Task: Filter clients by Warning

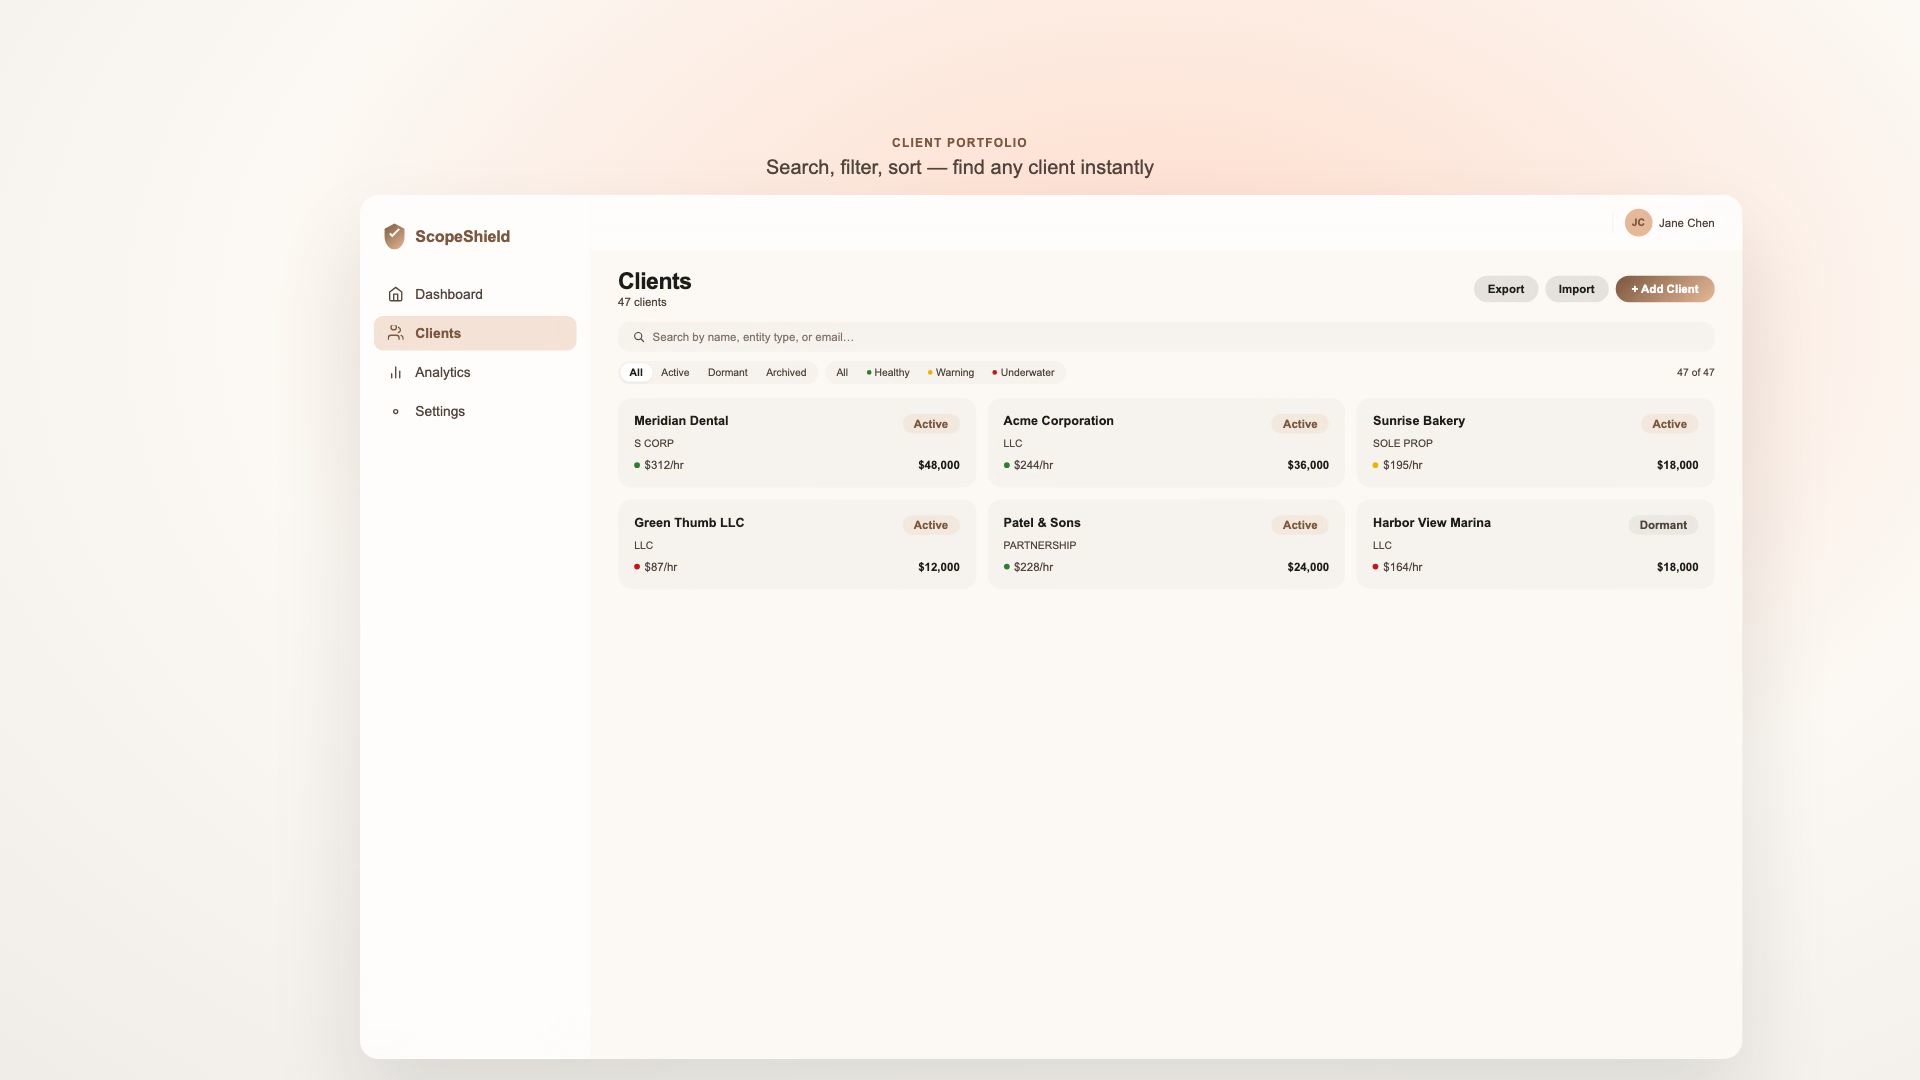Action: (951, 373)
